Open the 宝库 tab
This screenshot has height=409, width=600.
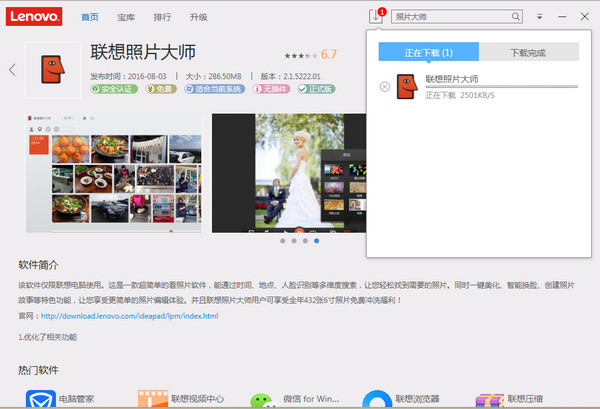pos(126,17)
